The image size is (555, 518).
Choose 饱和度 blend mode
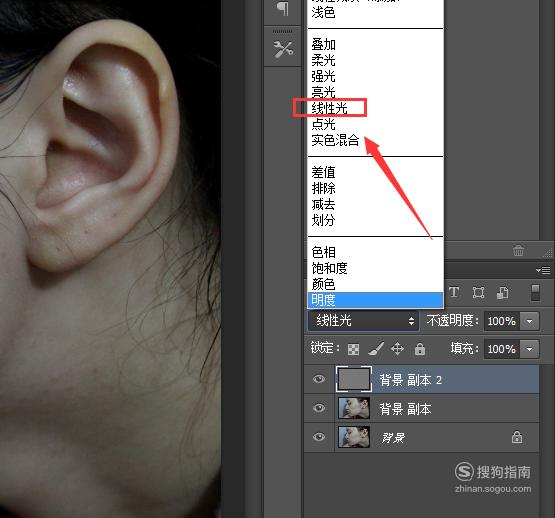coord(375,268)
